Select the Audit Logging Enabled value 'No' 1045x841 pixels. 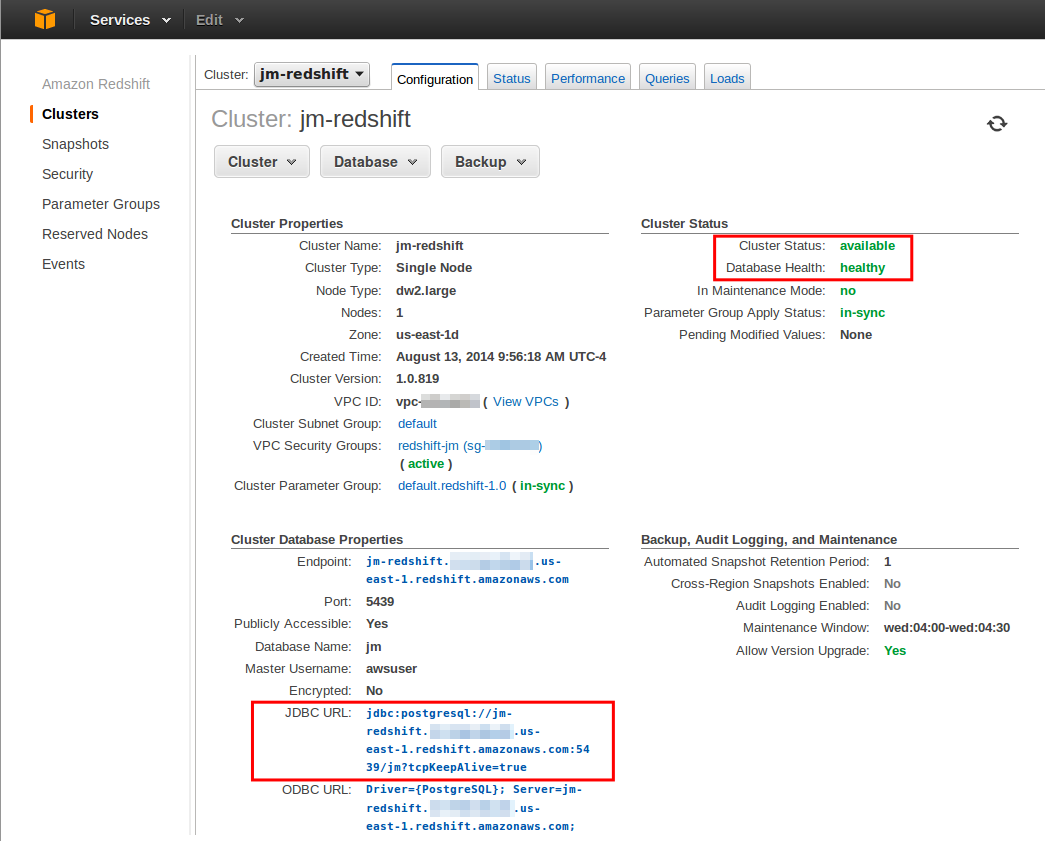pos(892,606)
